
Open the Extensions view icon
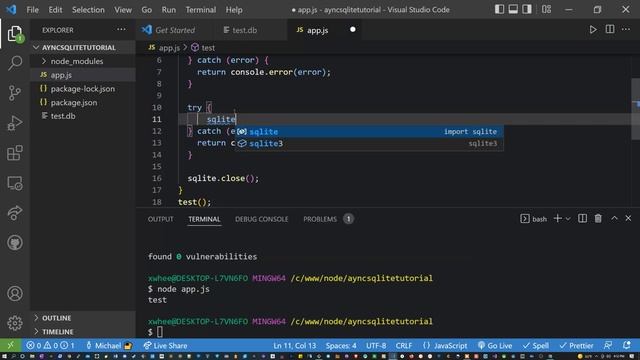tap(15, 153)
